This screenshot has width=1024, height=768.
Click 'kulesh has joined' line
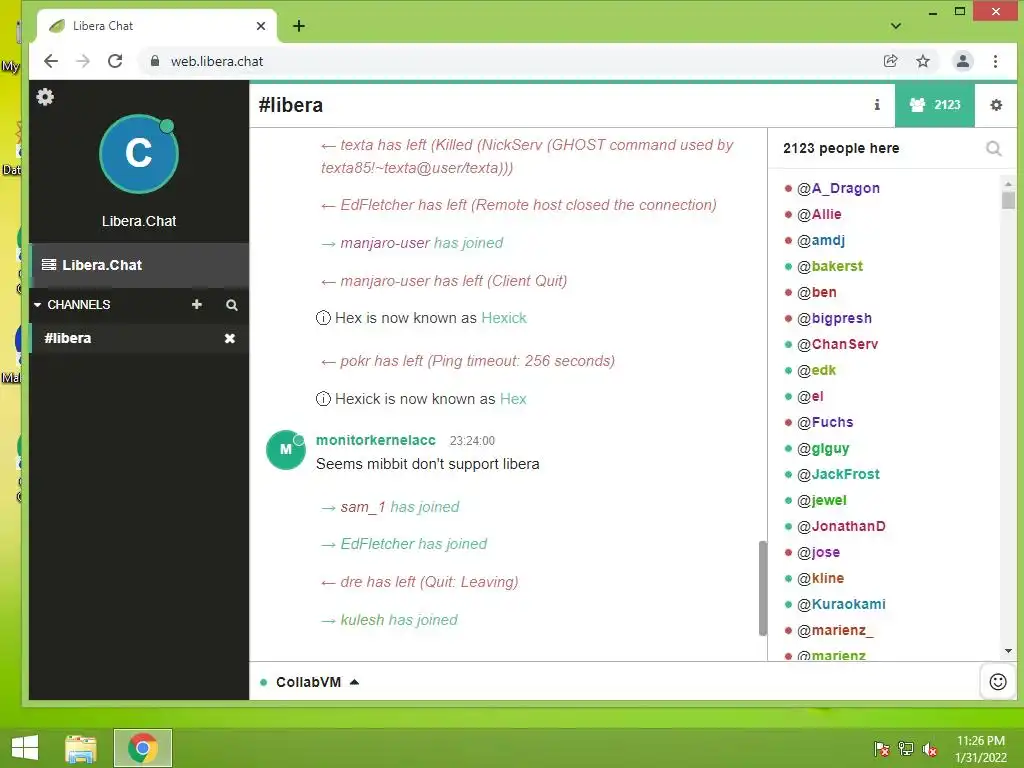click(390, 620)
